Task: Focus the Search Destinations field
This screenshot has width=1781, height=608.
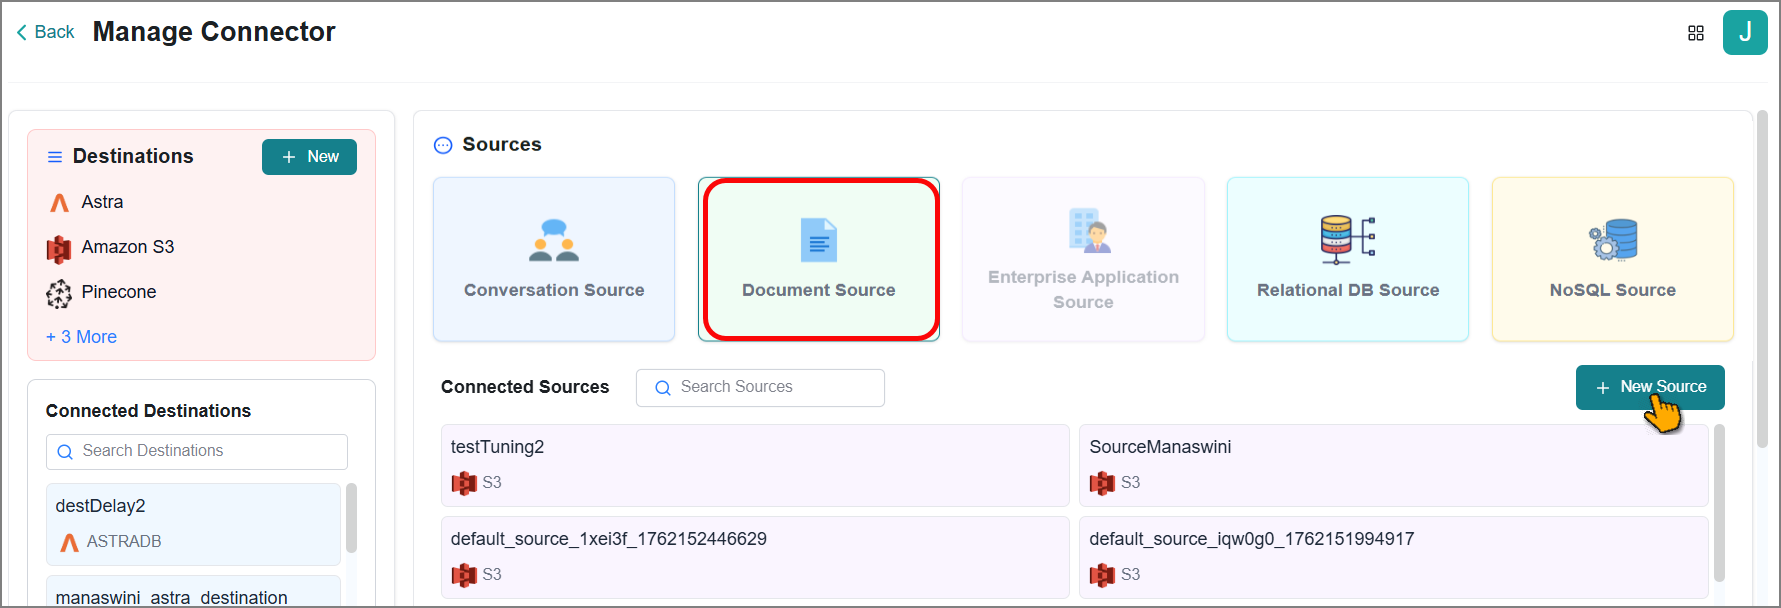Action: click(x=197, y=452)
